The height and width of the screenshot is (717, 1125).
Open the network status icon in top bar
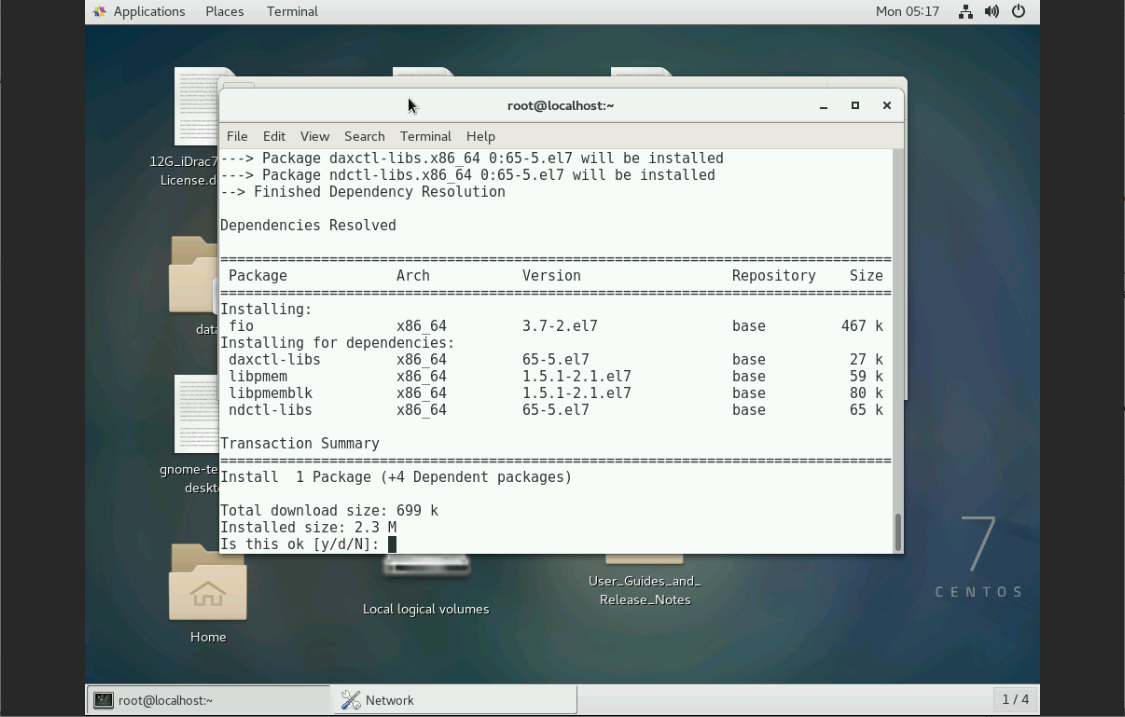pyautogui.click(x=966, y=11)
